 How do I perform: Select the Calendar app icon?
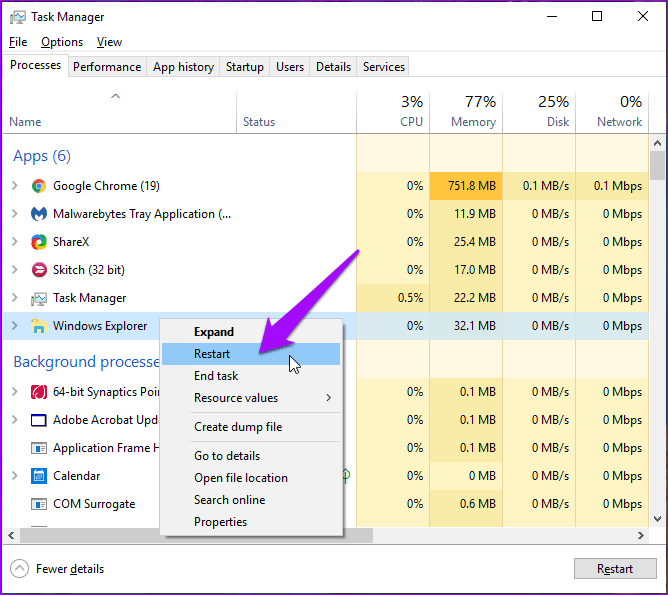click(x=39, y=476)
